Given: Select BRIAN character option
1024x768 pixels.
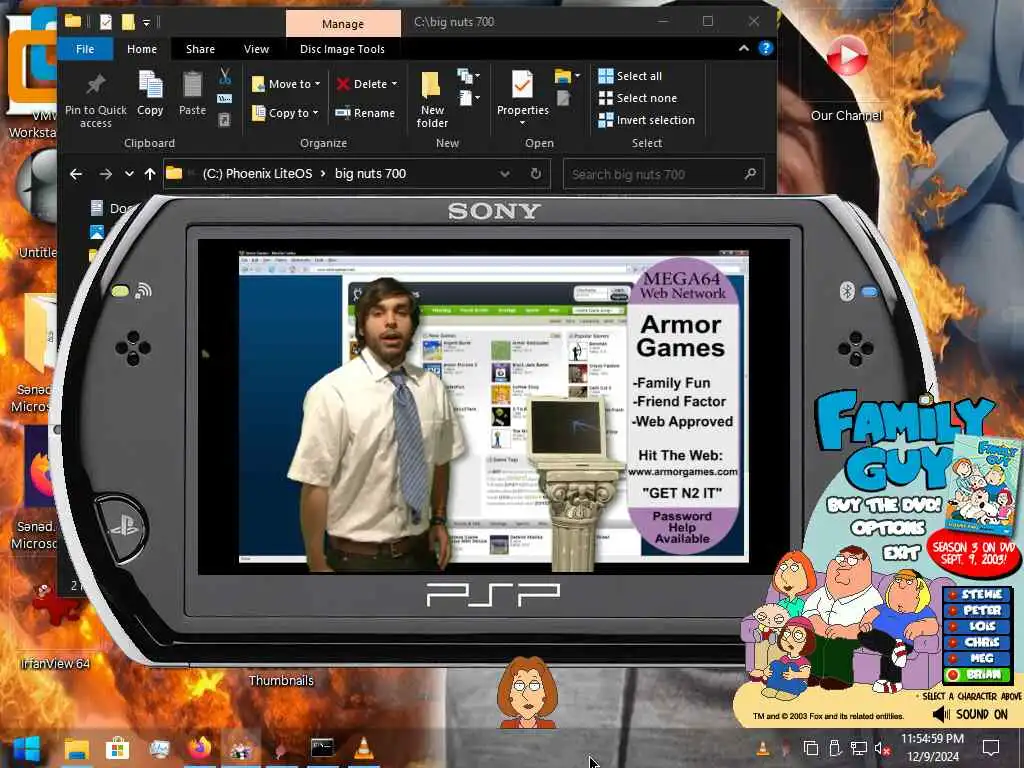Looking at the screenshot, I should point(977,675).
